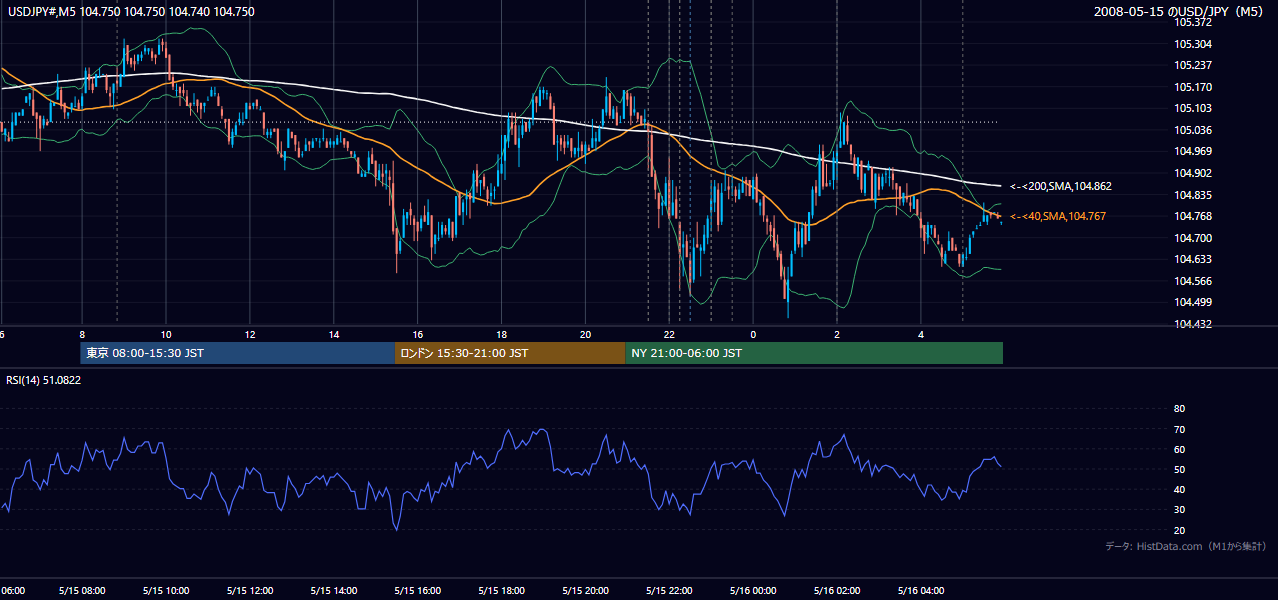Click price axis label 104.499
The height and width of the screenshot is (600, 1278).
(1194, 302)
